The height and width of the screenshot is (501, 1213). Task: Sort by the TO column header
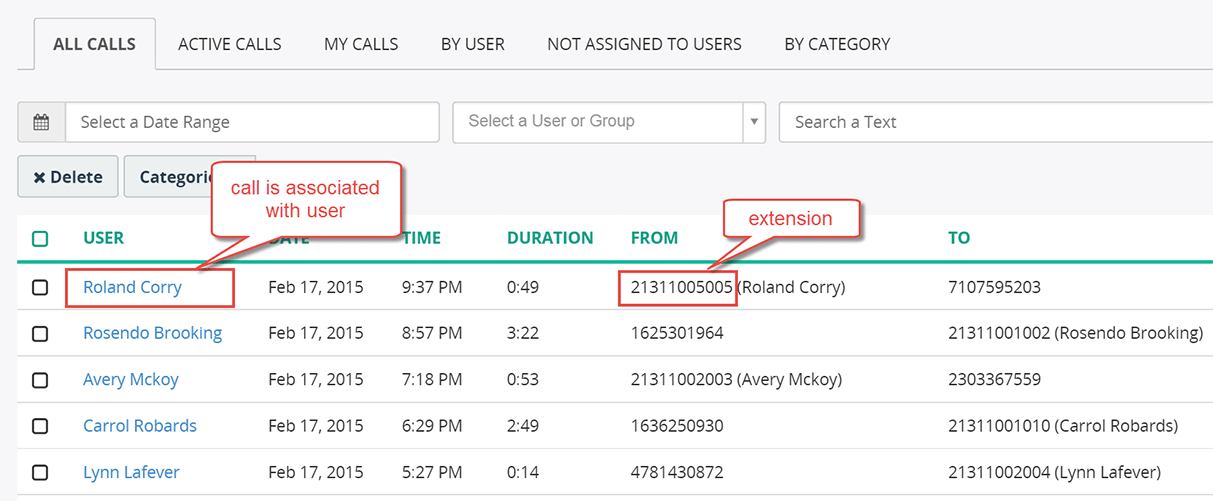[x=959, y=238]
